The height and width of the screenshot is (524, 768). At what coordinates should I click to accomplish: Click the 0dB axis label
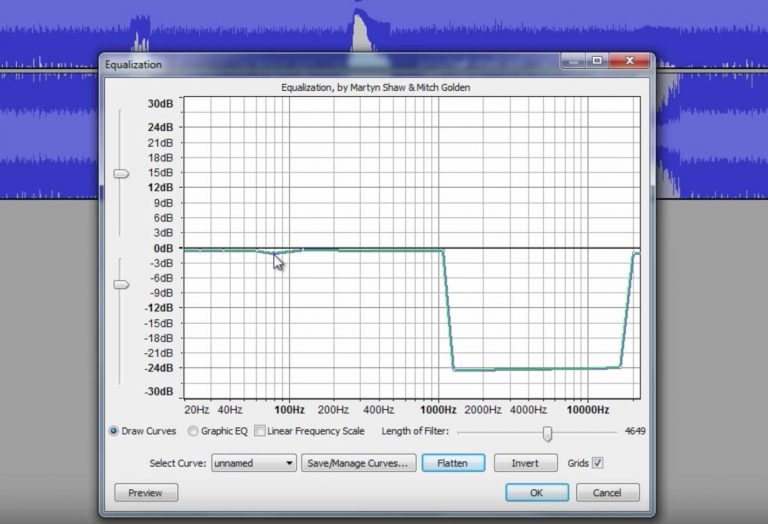[x=163, y=248]
